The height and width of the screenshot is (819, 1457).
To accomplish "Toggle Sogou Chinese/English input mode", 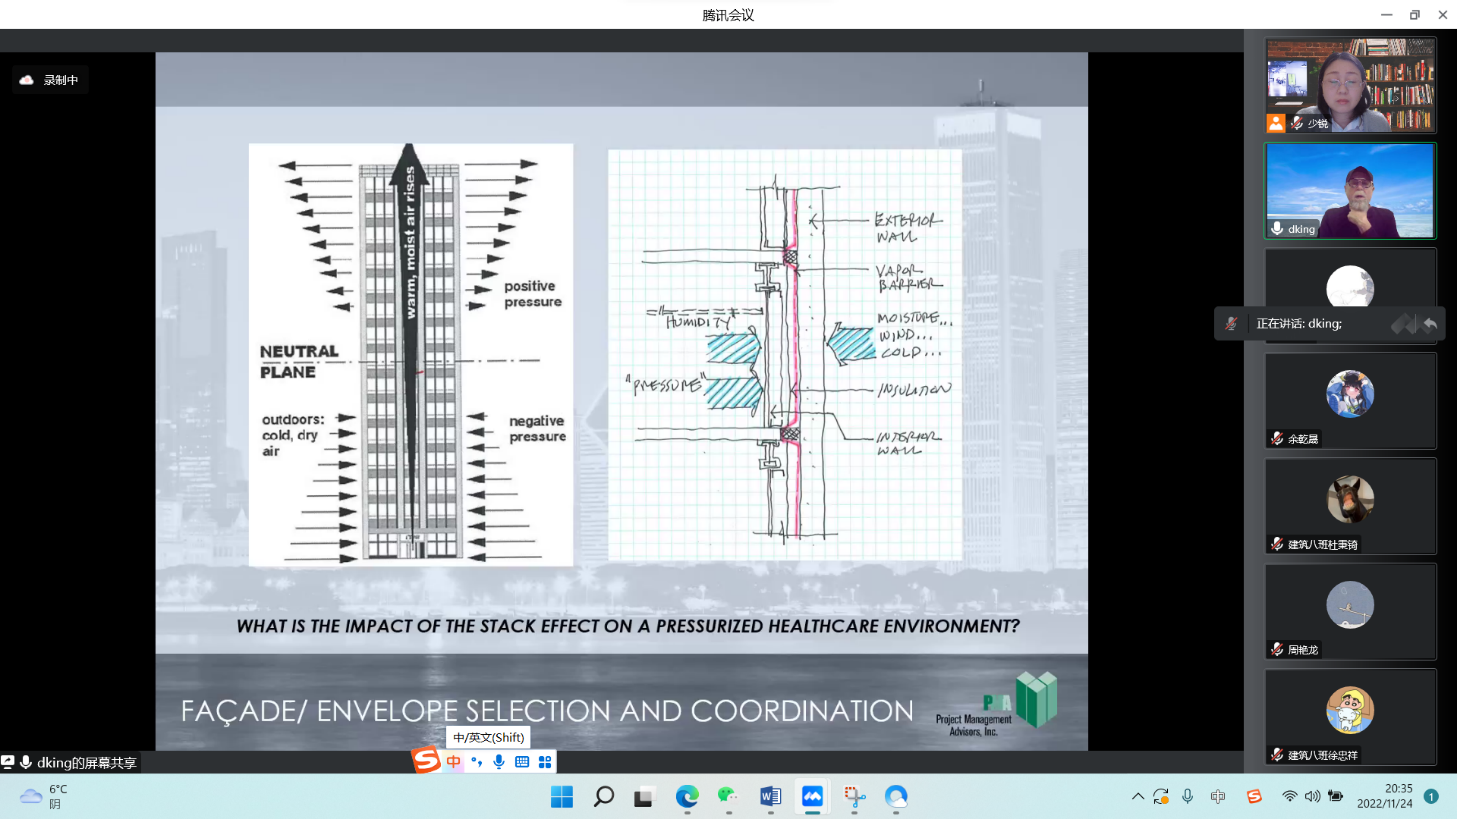I will pyautogui.click(x=454, y=762).
